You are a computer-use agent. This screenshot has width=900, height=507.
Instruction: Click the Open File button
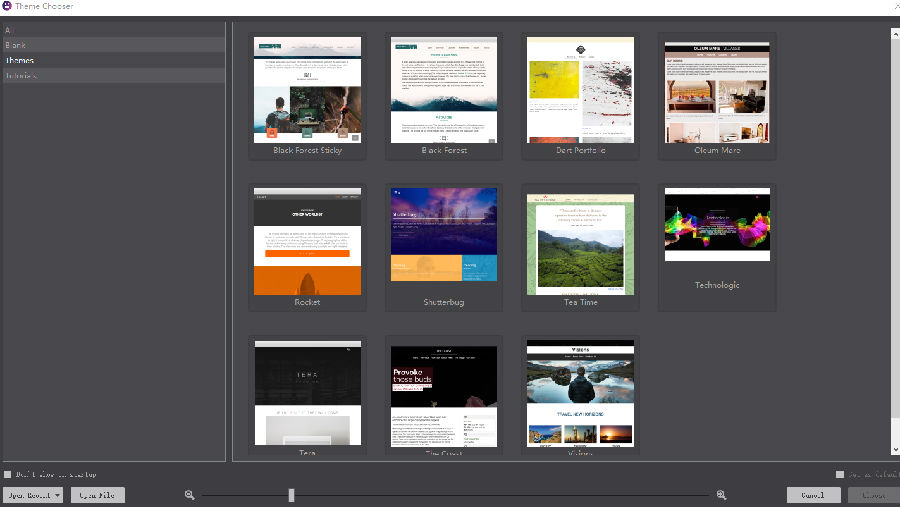pos(97,495)
